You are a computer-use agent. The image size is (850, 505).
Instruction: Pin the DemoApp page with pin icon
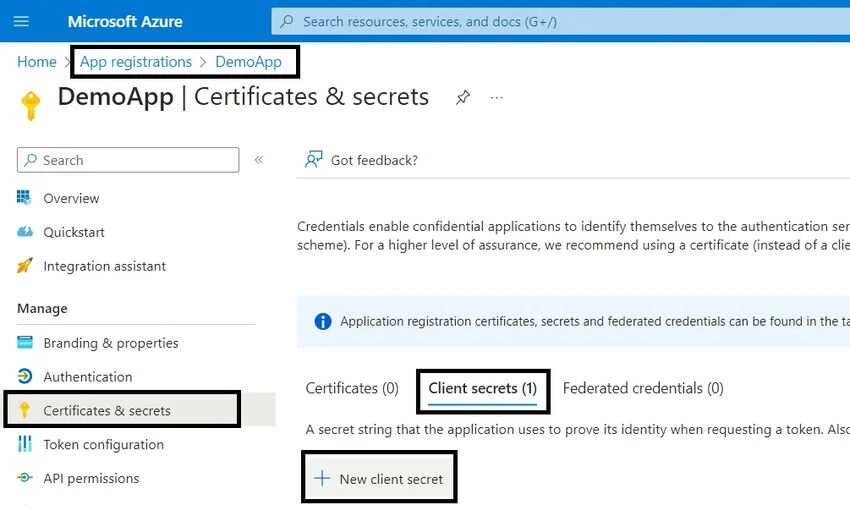coord(463,98)
